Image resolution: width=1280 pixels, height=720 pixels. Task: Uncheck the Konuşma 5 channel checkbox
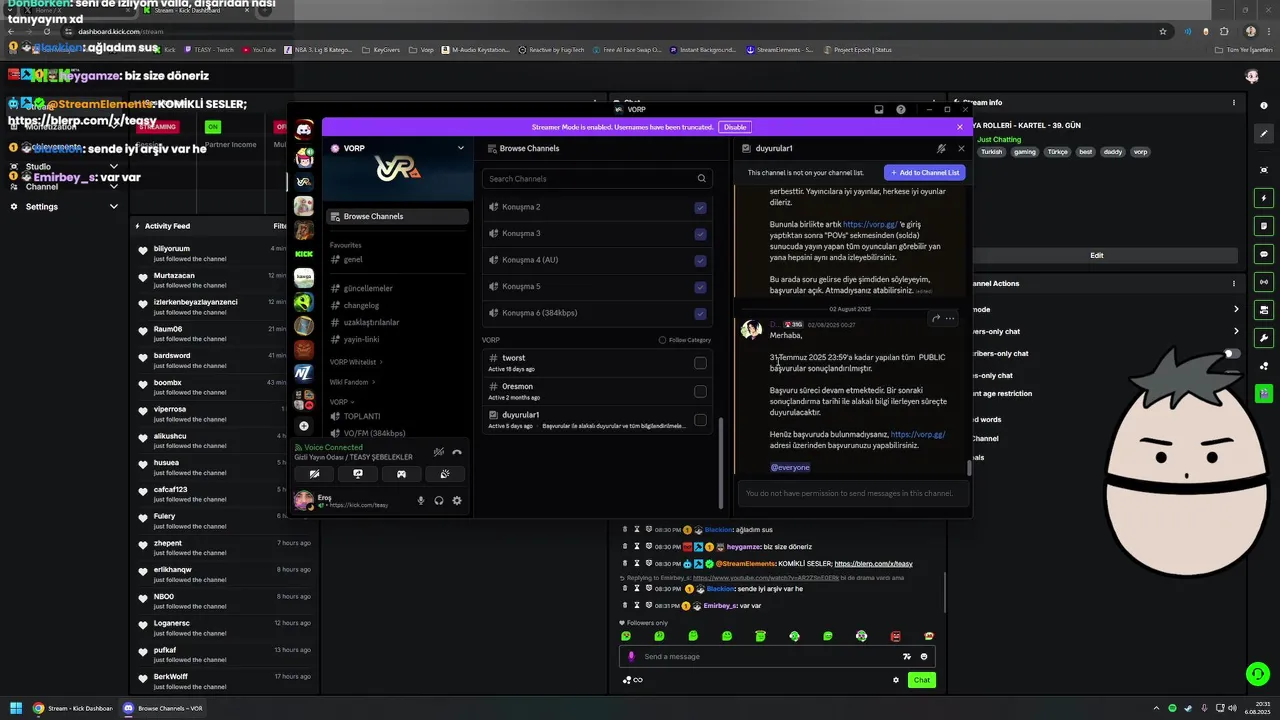pos(700,287)
